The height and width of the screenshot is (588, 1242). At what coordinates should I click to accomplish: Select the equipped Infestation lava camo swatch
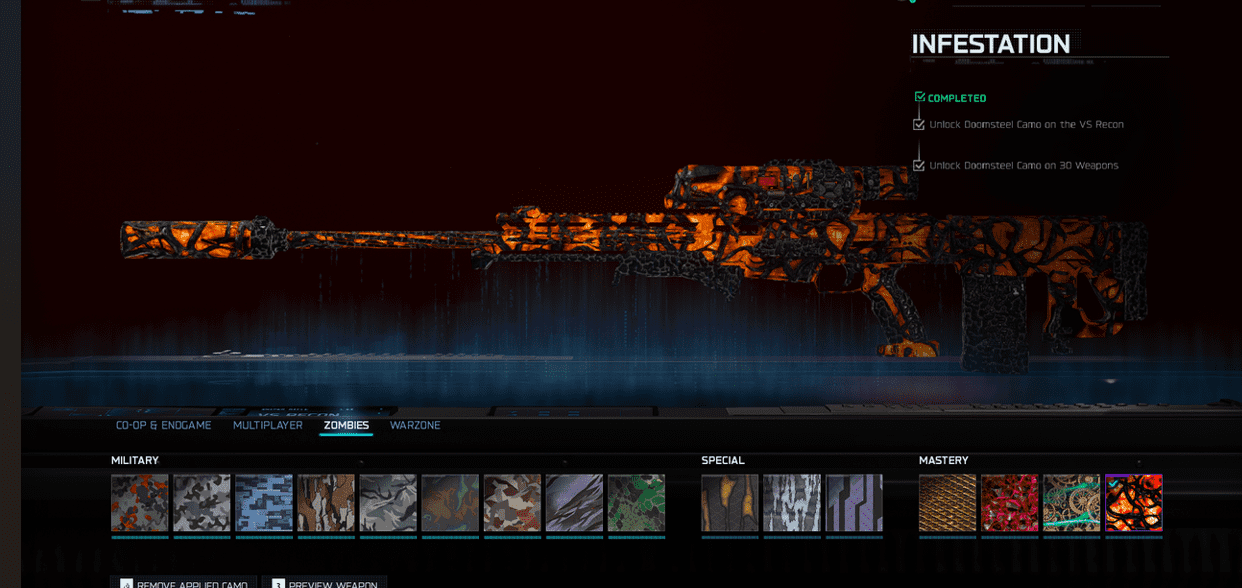(1133, 502)
